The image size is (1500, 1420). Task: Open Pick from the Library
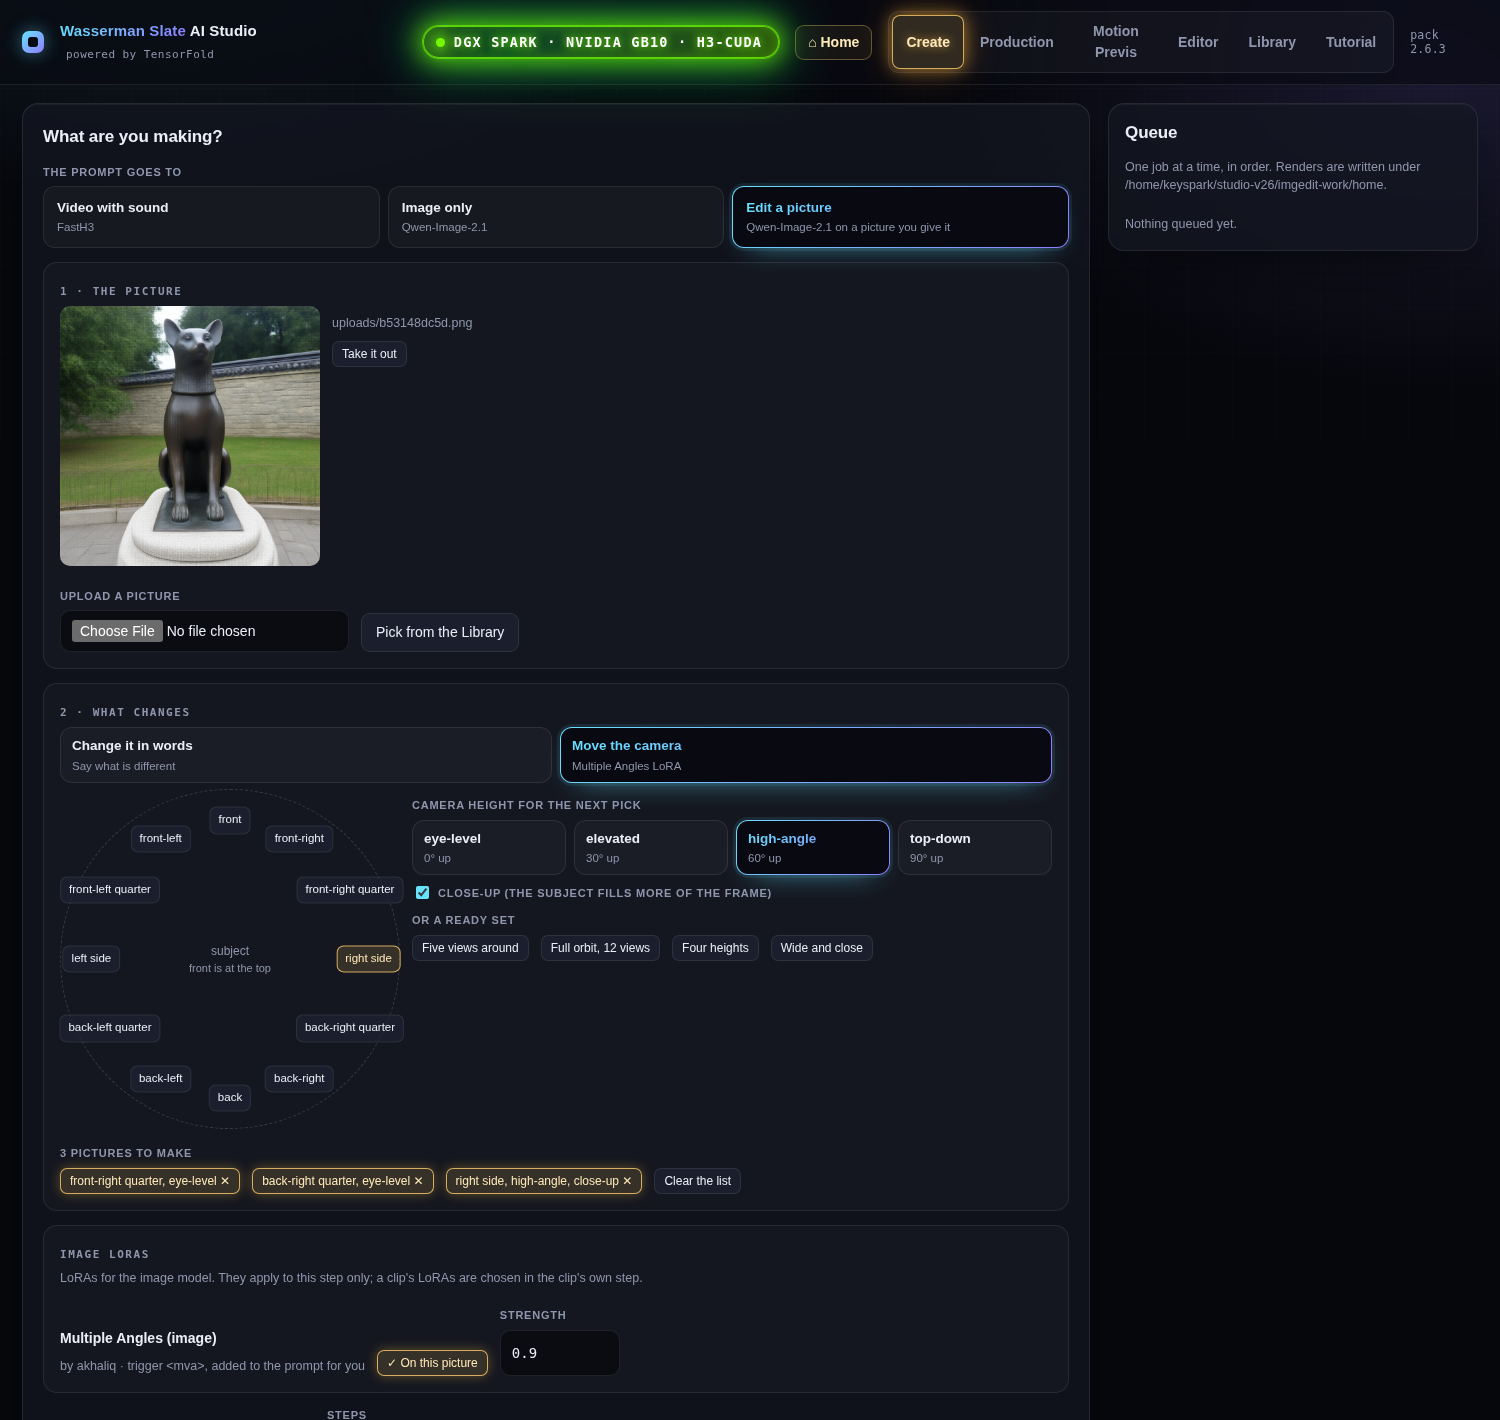tap(440, 632)
